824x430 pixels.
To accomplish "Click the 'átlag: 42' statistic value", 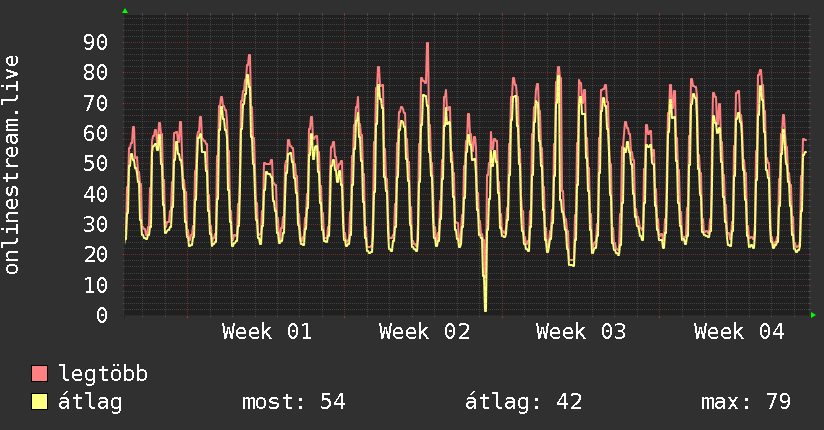I will tap(523, 402).
